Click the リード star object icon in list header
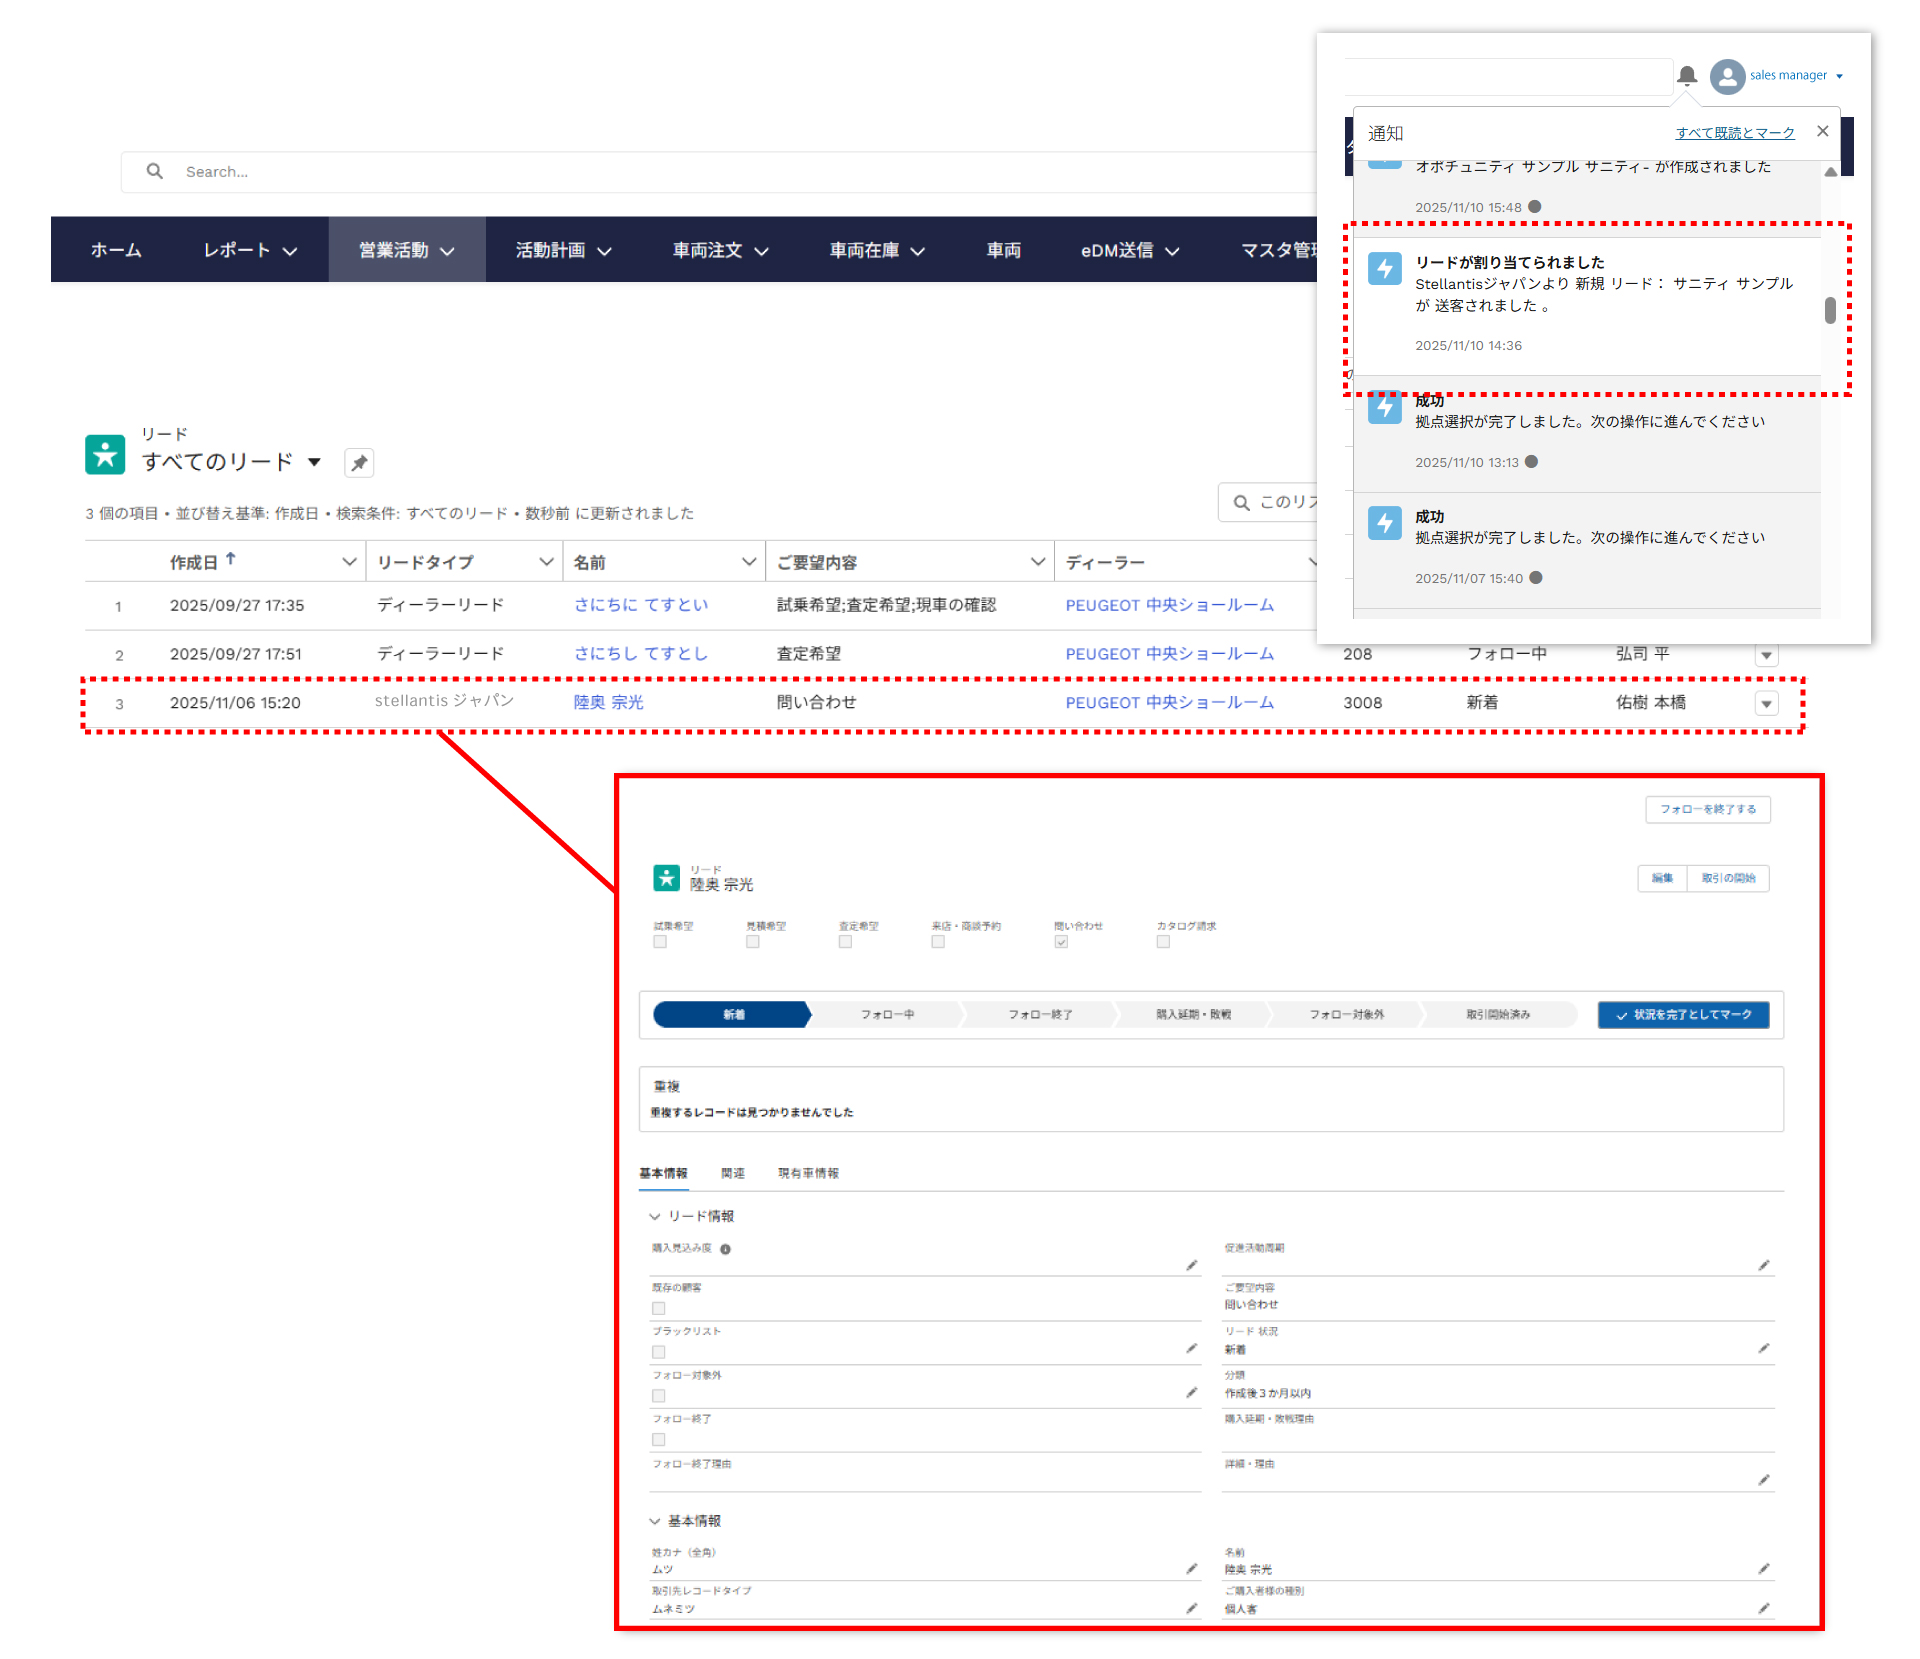This screenshot has height=1659, width=1920. tap(105, 454)
